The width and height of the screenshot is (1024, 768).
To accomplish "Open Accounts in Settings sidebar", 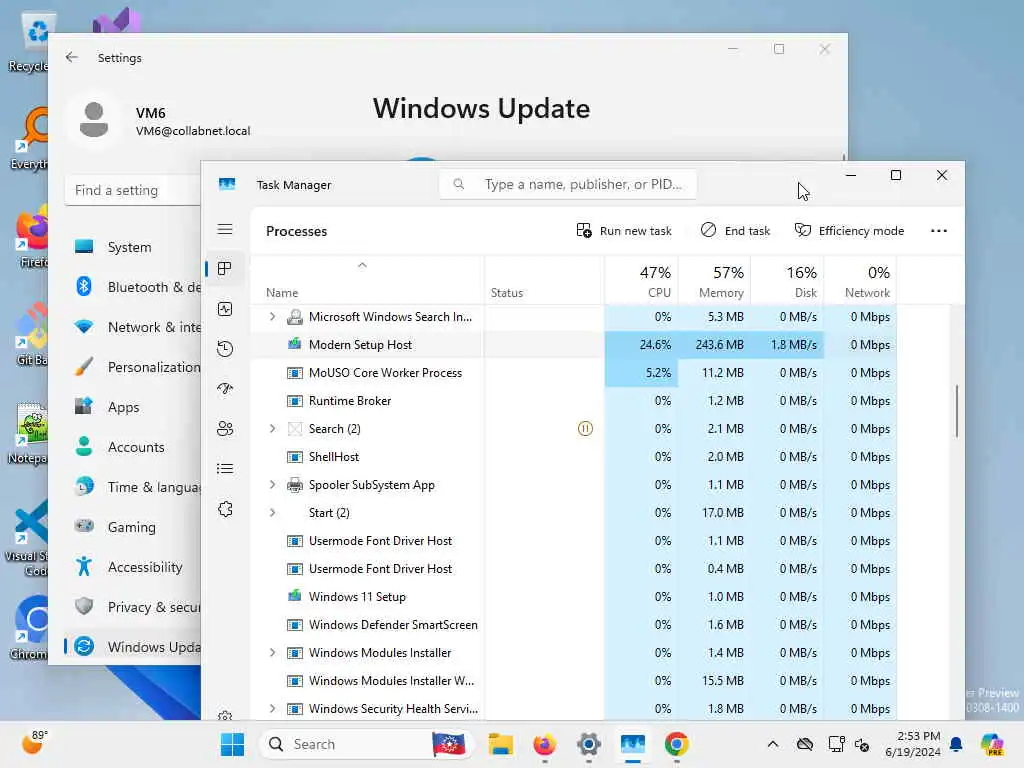I will point(134,447).
